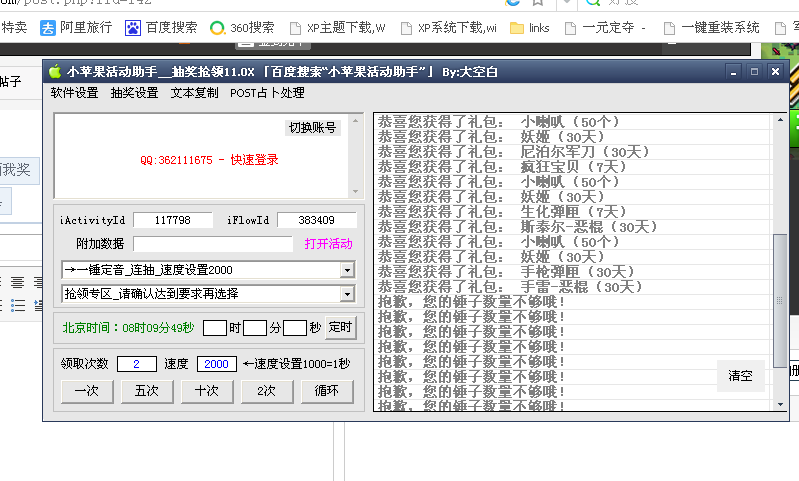799x481 pixels.
Task: Click the 一次 button
Action: pyautogui.click(x=87, y=391)
